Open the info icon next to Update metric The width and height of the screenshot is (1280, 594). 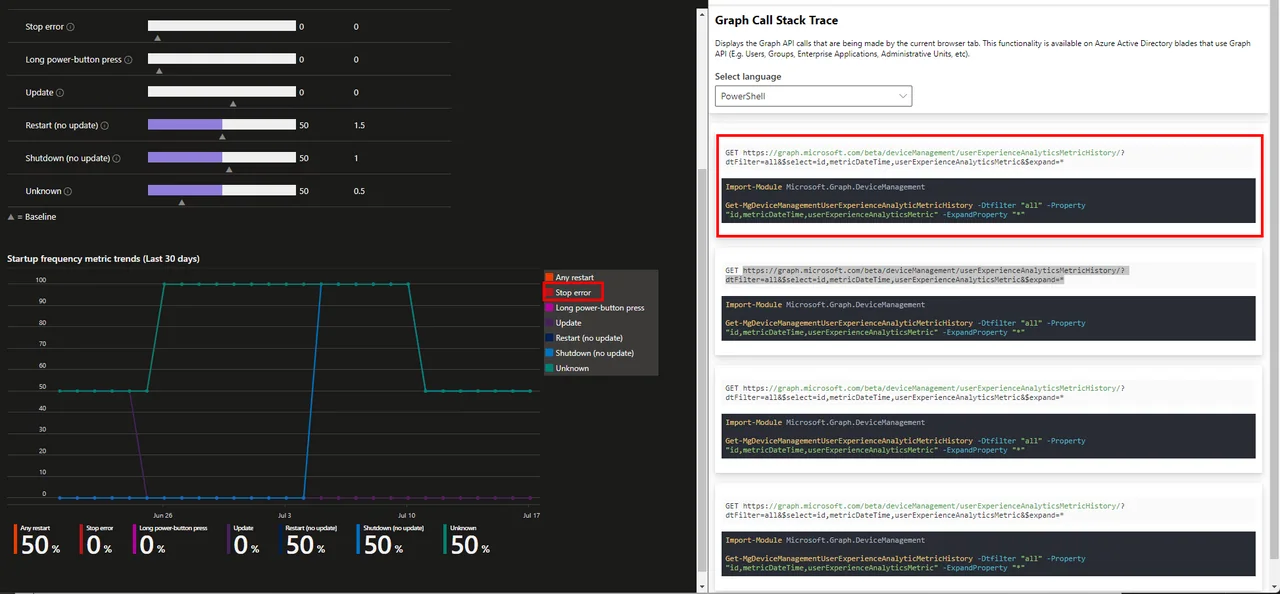tap(60, 93)
